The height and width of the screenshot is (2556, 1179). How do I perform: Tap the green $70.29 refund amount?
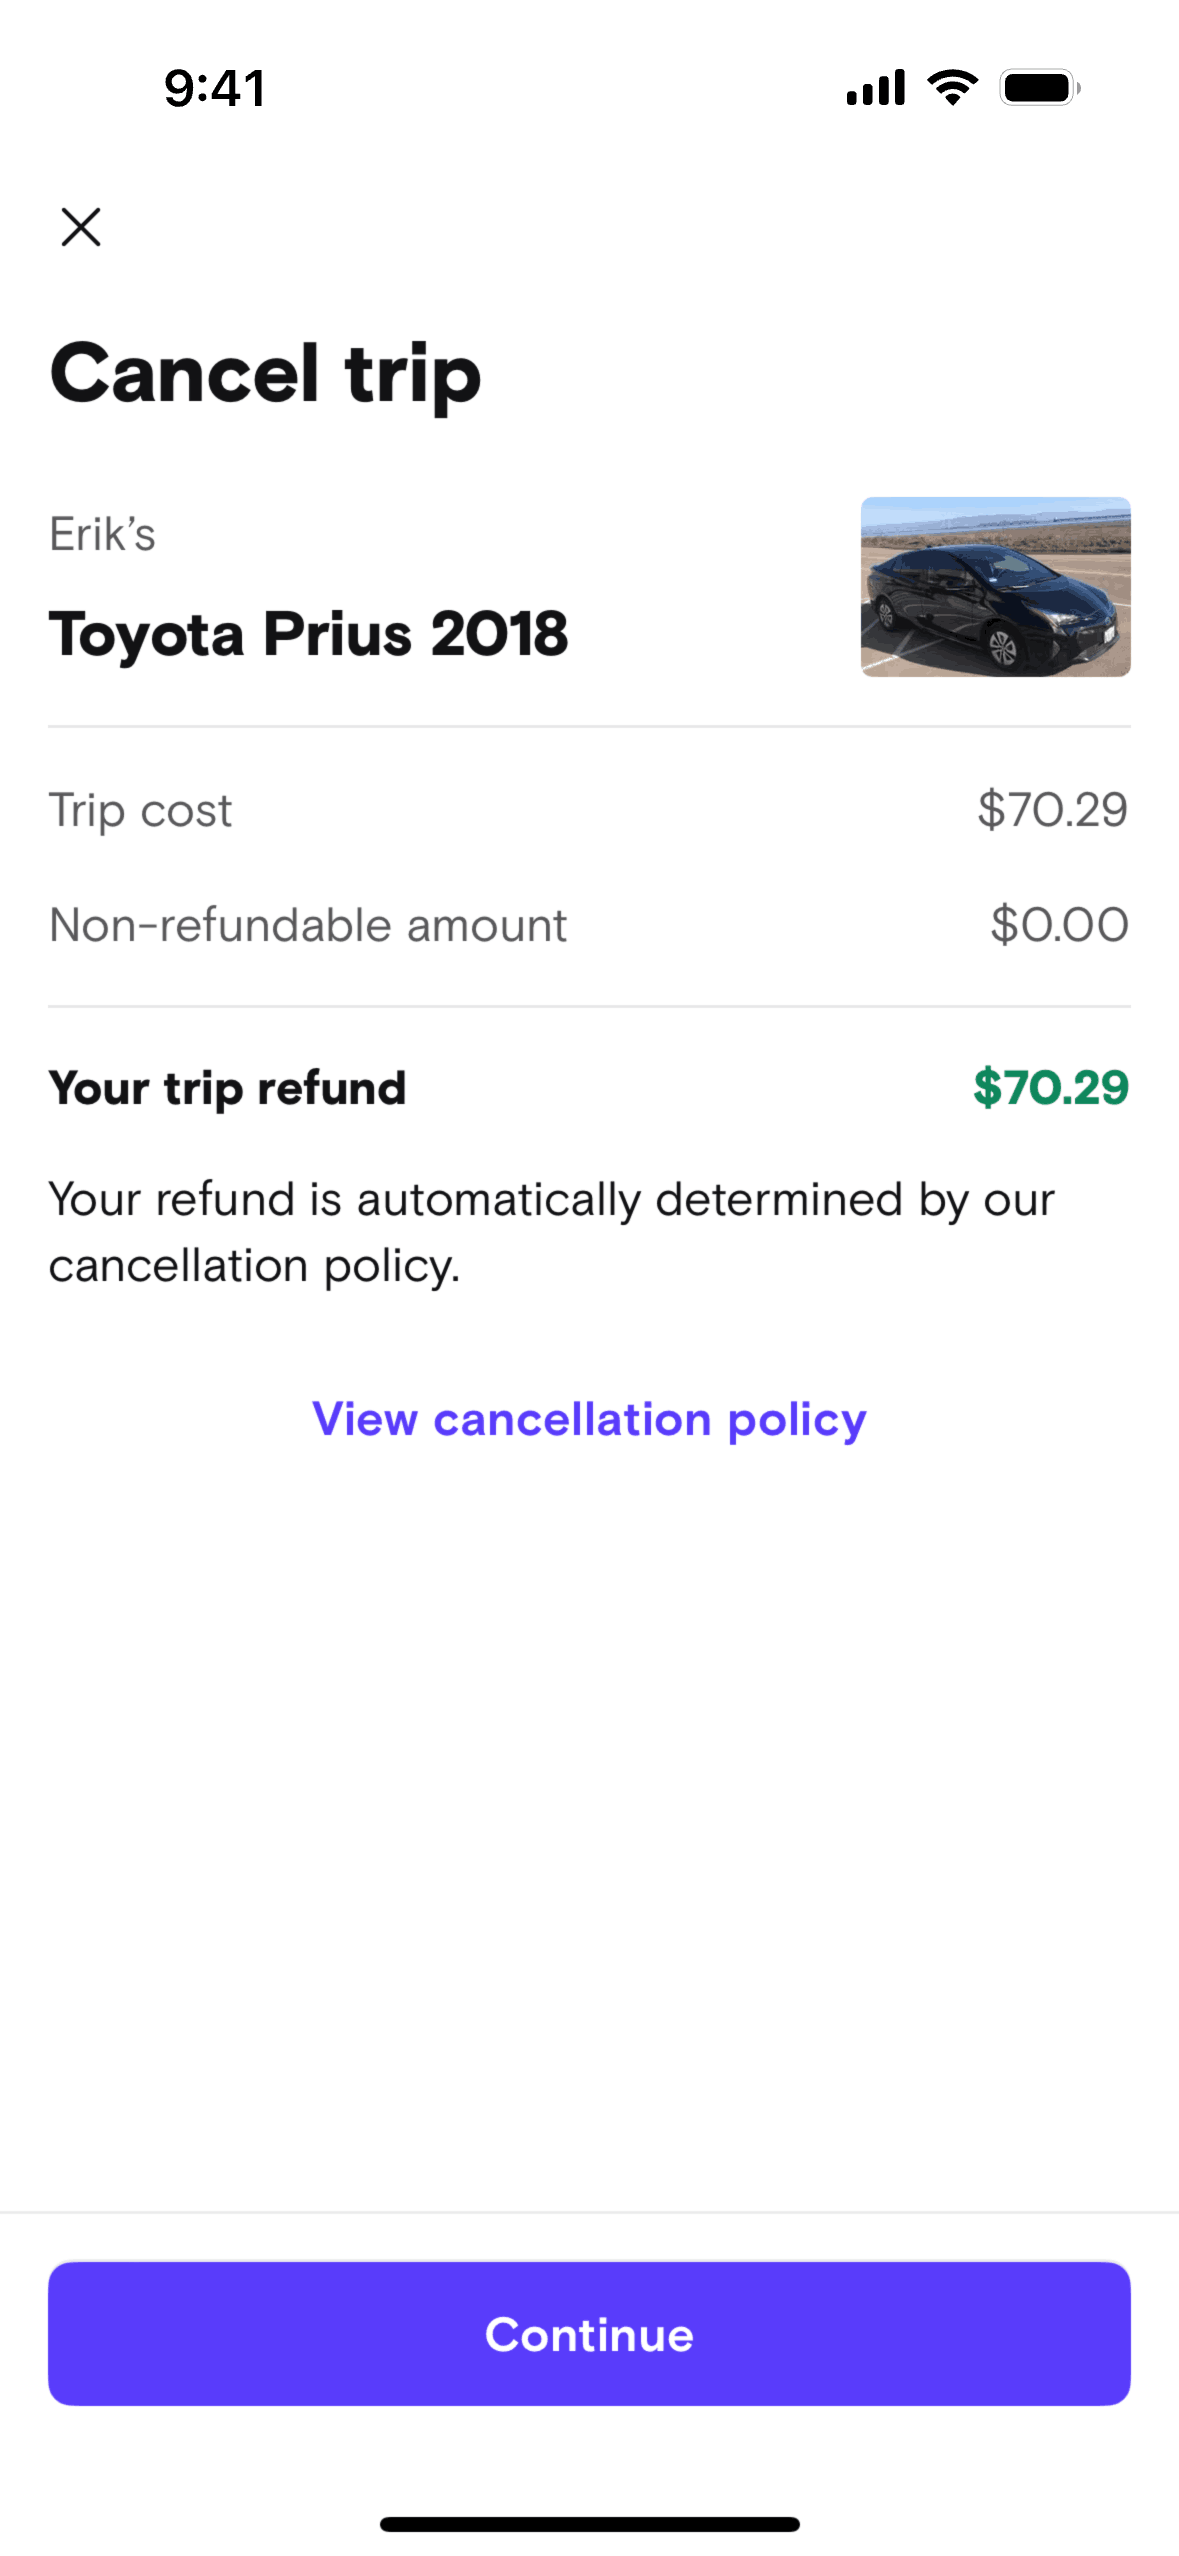tap(1050, 1088)
